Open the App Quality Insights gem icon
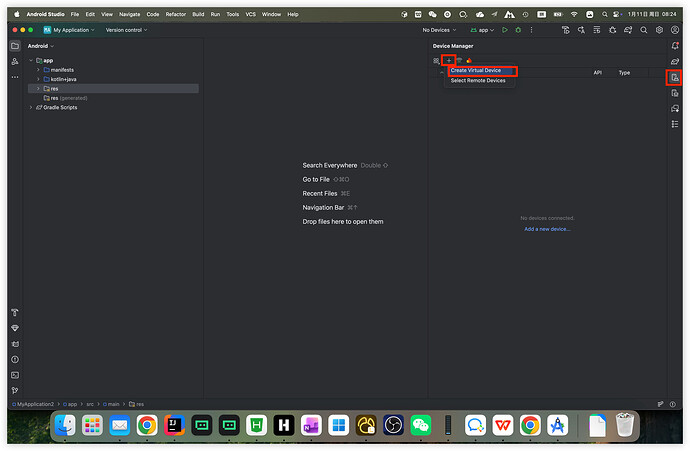Viewport: 690px width, 451px height. click(15, 328)
